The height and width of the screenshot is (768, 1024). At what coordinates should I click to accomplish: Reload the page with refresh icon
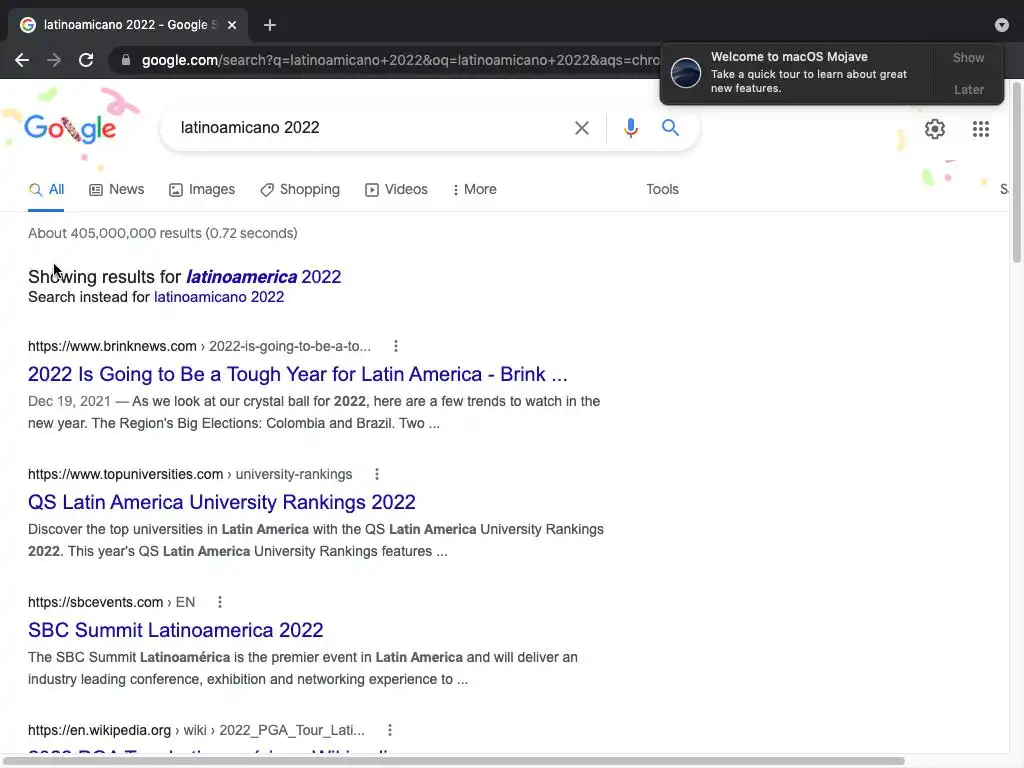point(86,60)
